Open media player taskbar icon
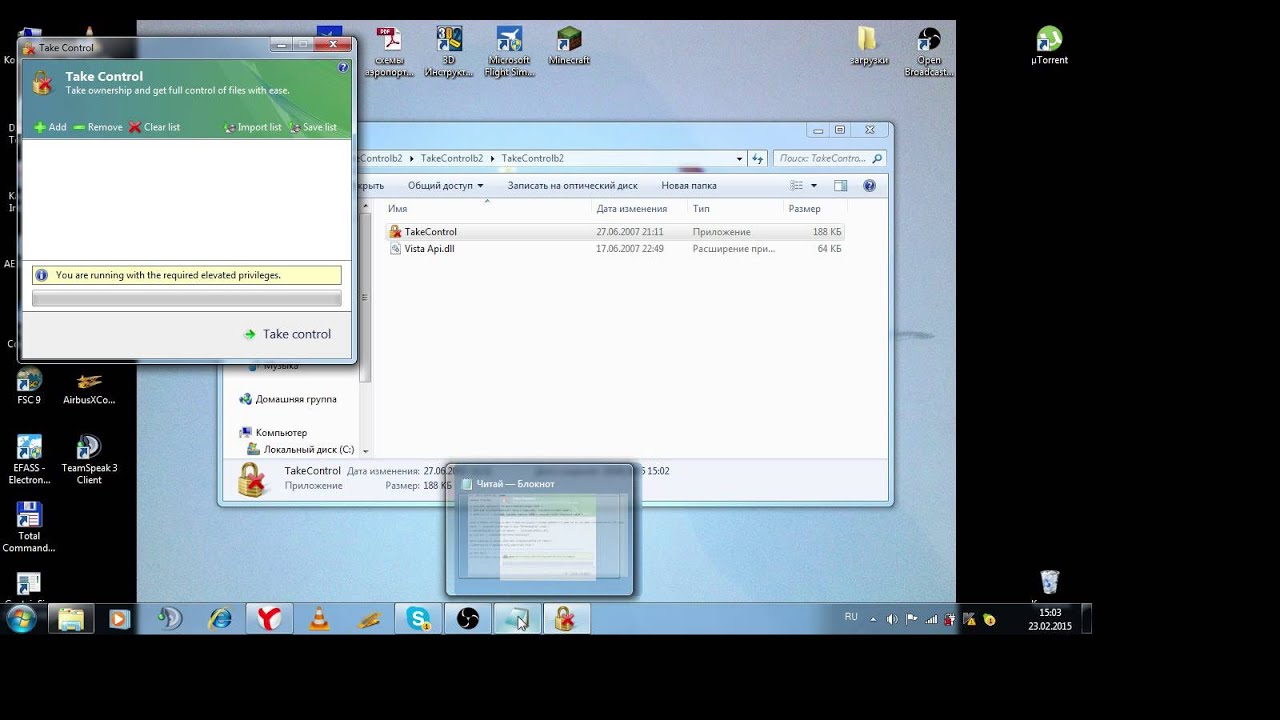The image size is (1280, 720). [120, 619]
